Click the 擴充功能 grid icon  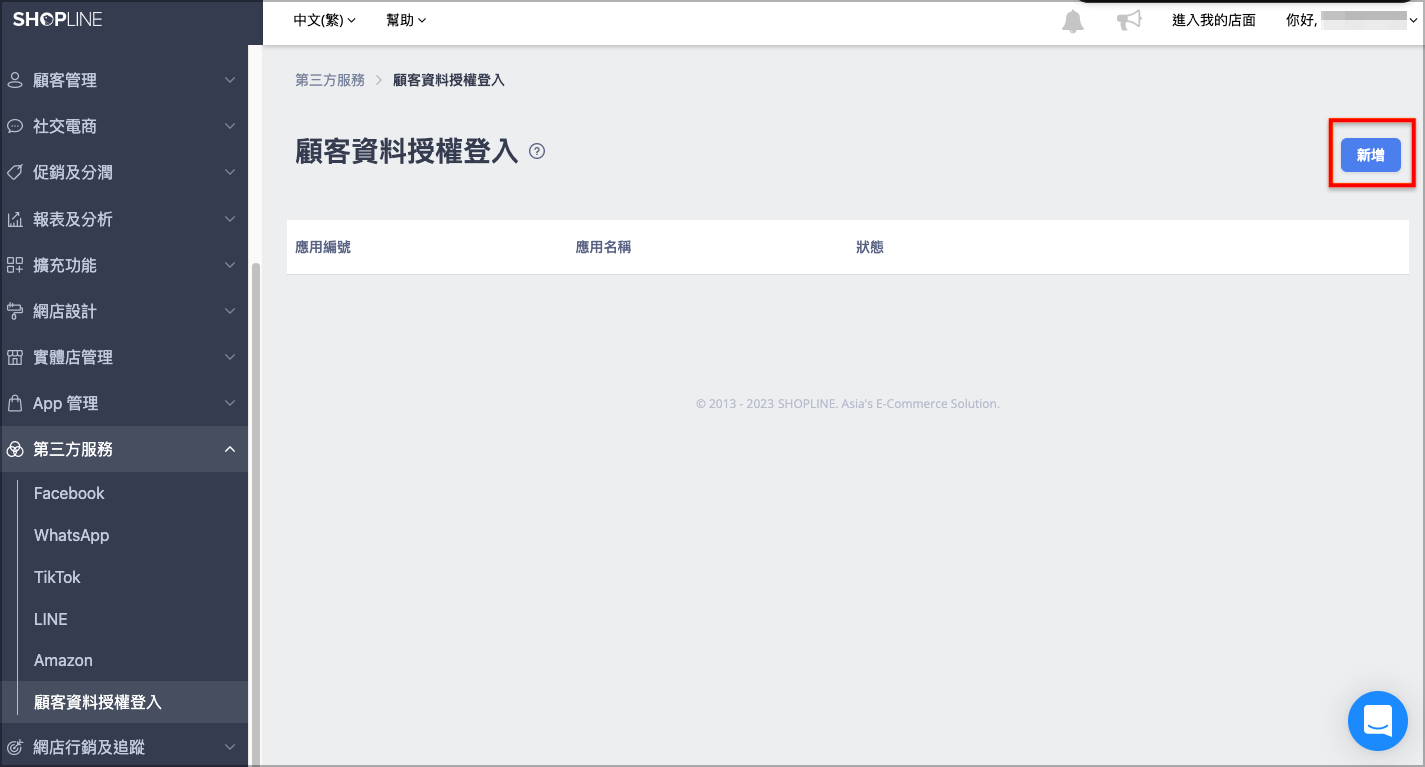tap(15, 265)
